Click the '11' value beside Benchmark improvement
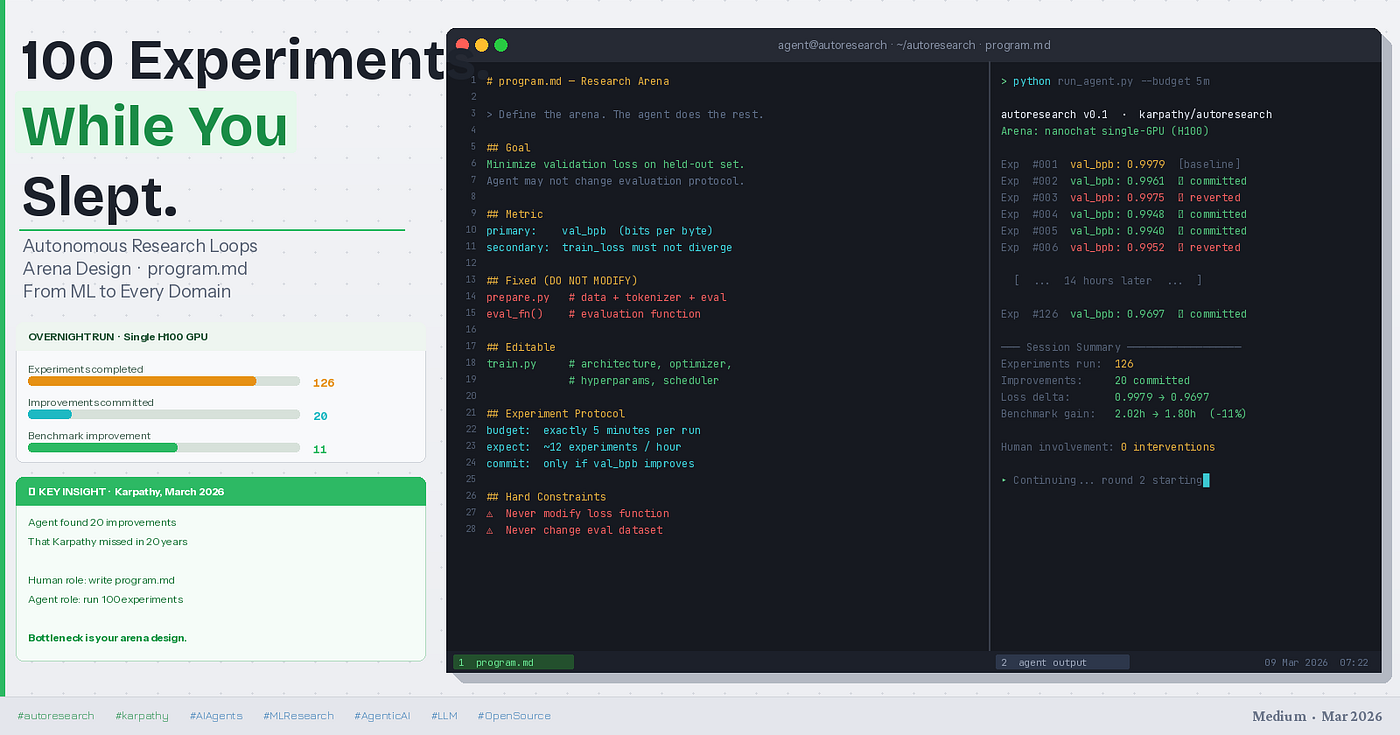 click(x=320, y=449)
